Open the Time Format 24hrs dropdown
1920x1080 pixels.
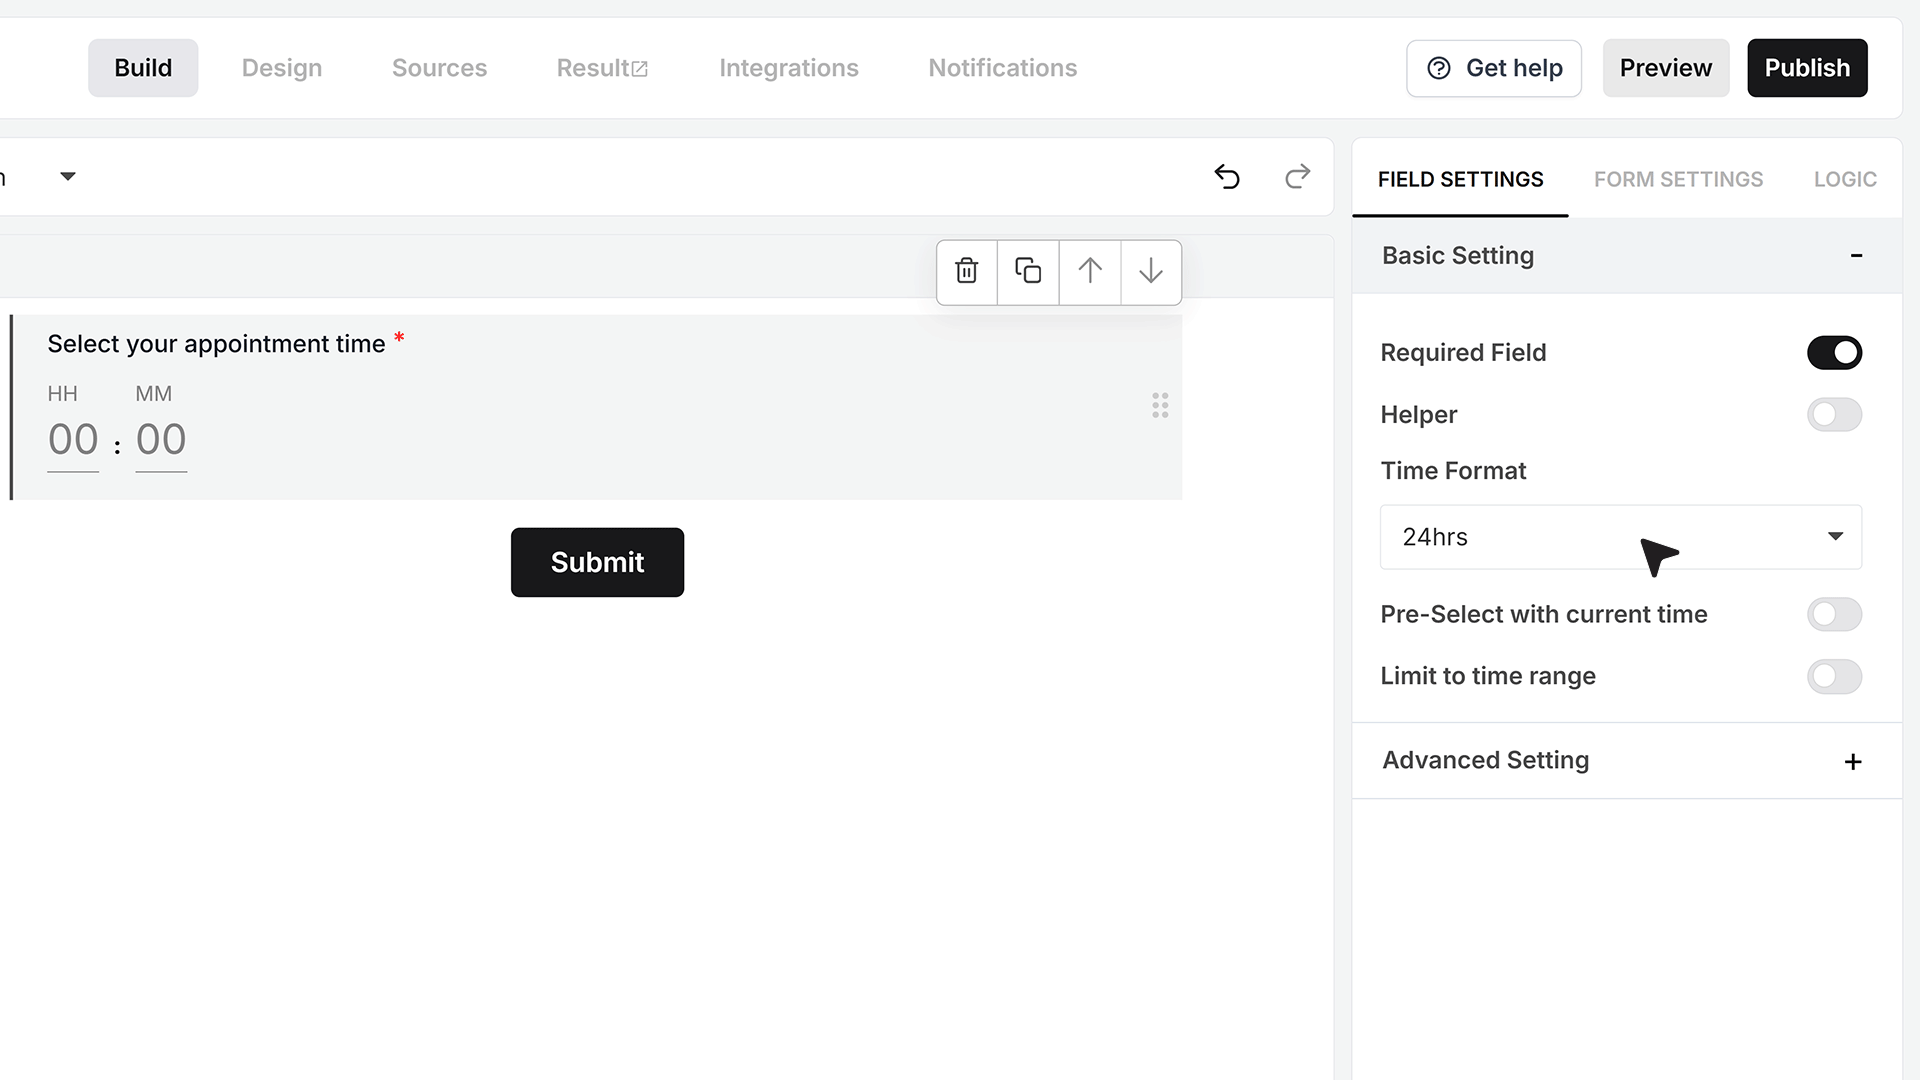[x=1621, y=537]
